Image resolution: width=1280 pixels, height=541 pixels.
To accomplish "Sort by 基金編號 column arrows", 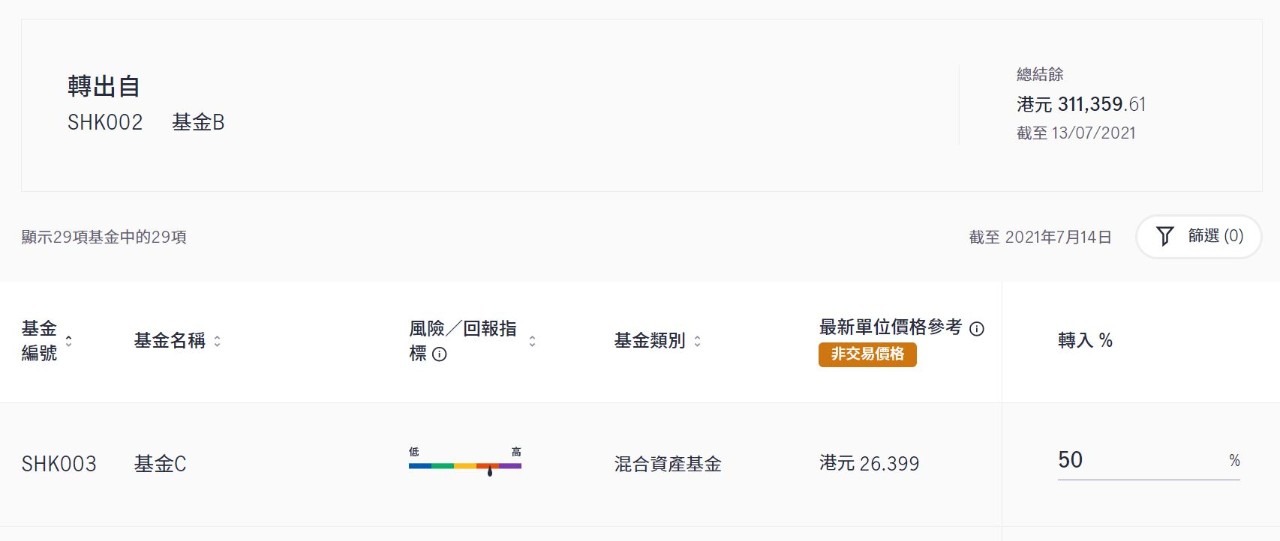I will [x=69, y=341].
